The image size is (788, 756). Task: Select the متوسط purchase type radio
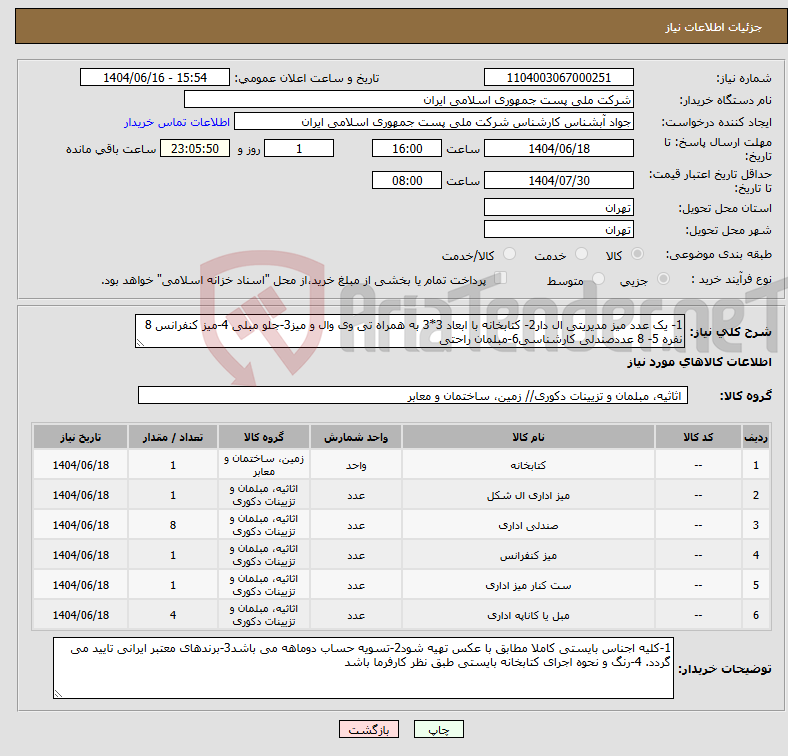(598, 278)
